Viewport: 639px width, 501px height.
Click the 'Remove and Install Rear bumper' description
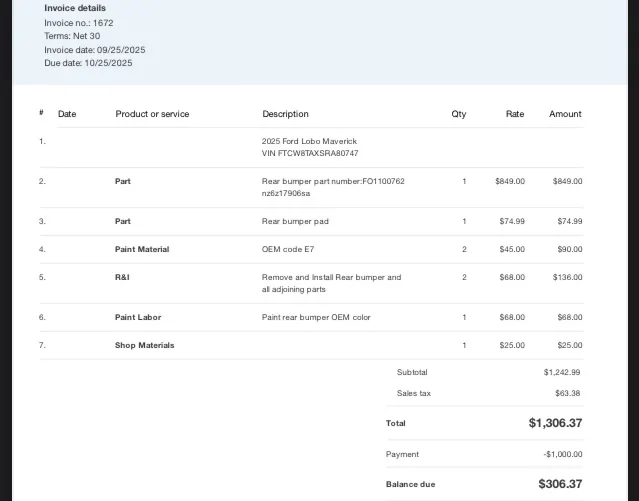pos(331,283)
